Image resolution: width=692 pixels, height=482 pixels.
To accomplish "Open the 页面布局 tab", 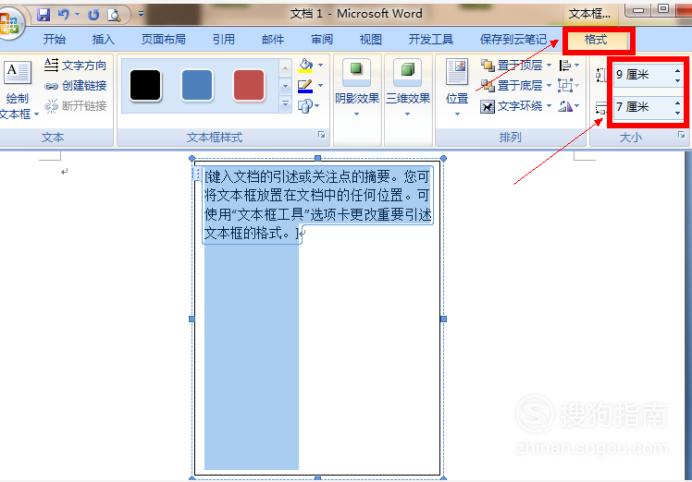I will [163, 39].
